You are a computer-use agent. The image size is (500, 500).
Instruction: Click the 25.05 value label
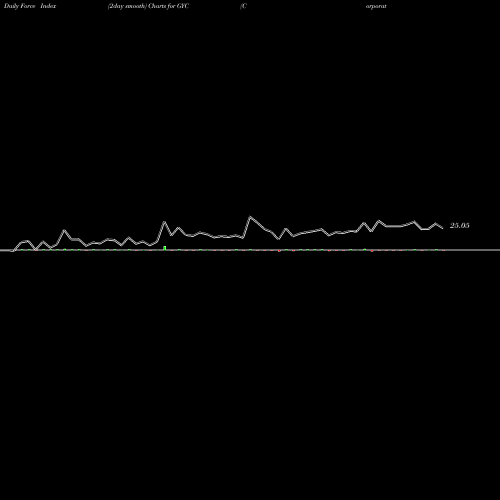click(459, 226)
